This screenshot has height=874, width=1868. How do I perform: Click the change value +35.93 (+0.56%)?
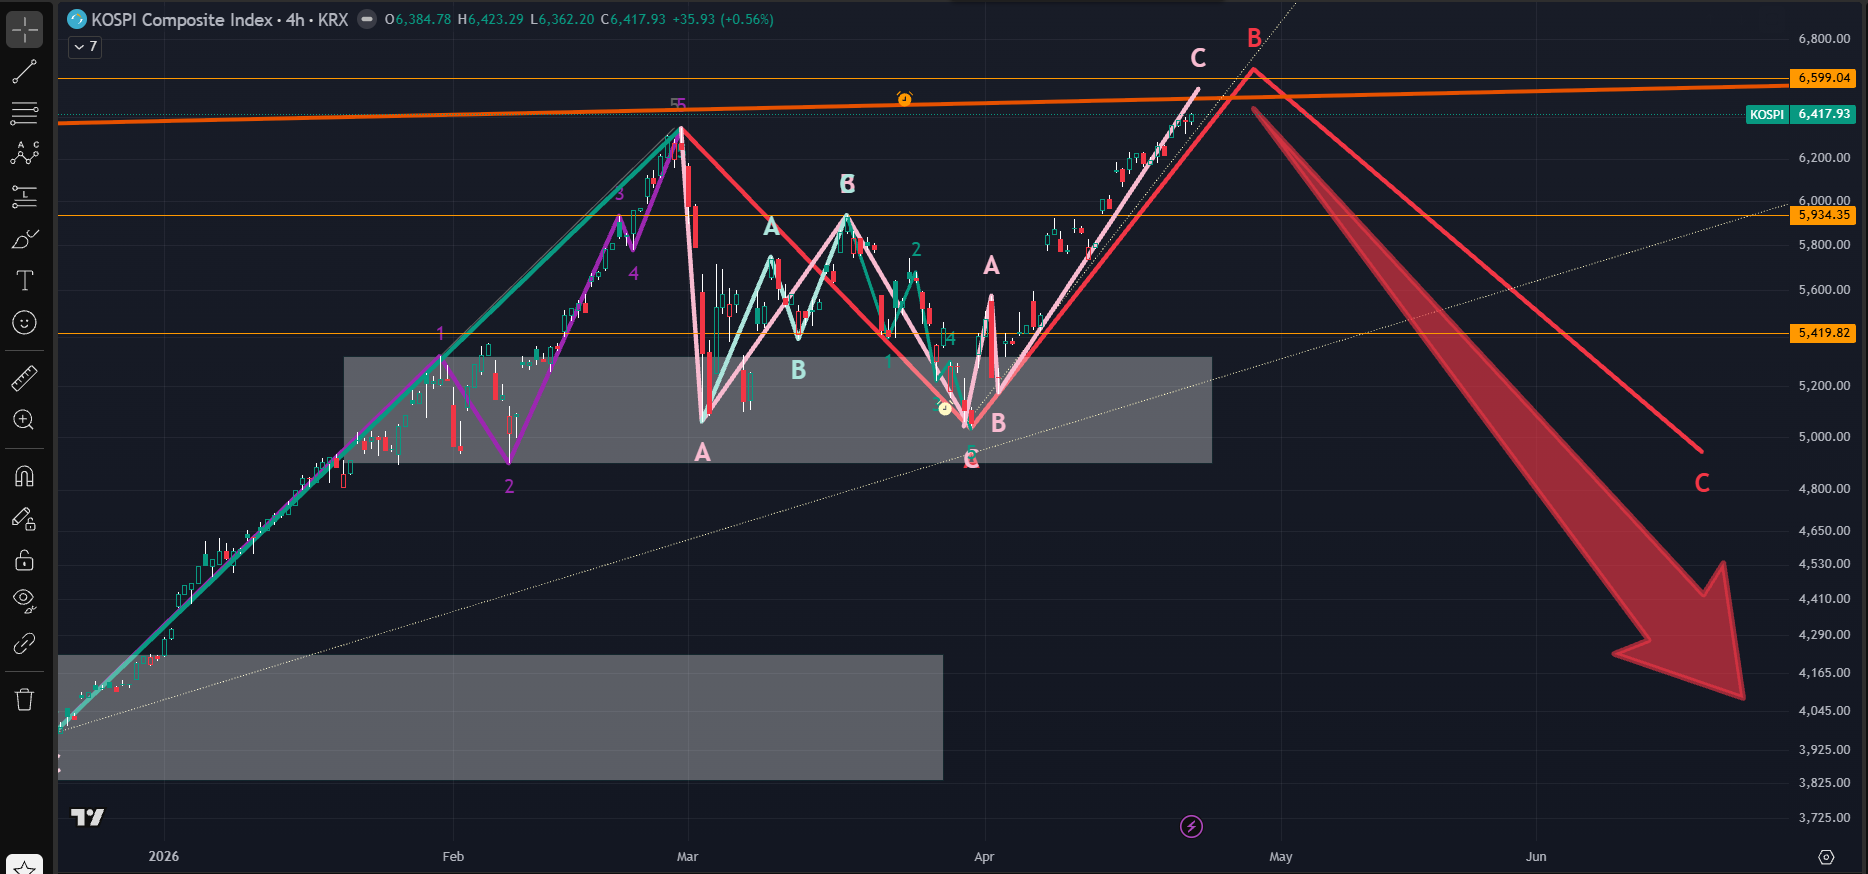point(722,19)
